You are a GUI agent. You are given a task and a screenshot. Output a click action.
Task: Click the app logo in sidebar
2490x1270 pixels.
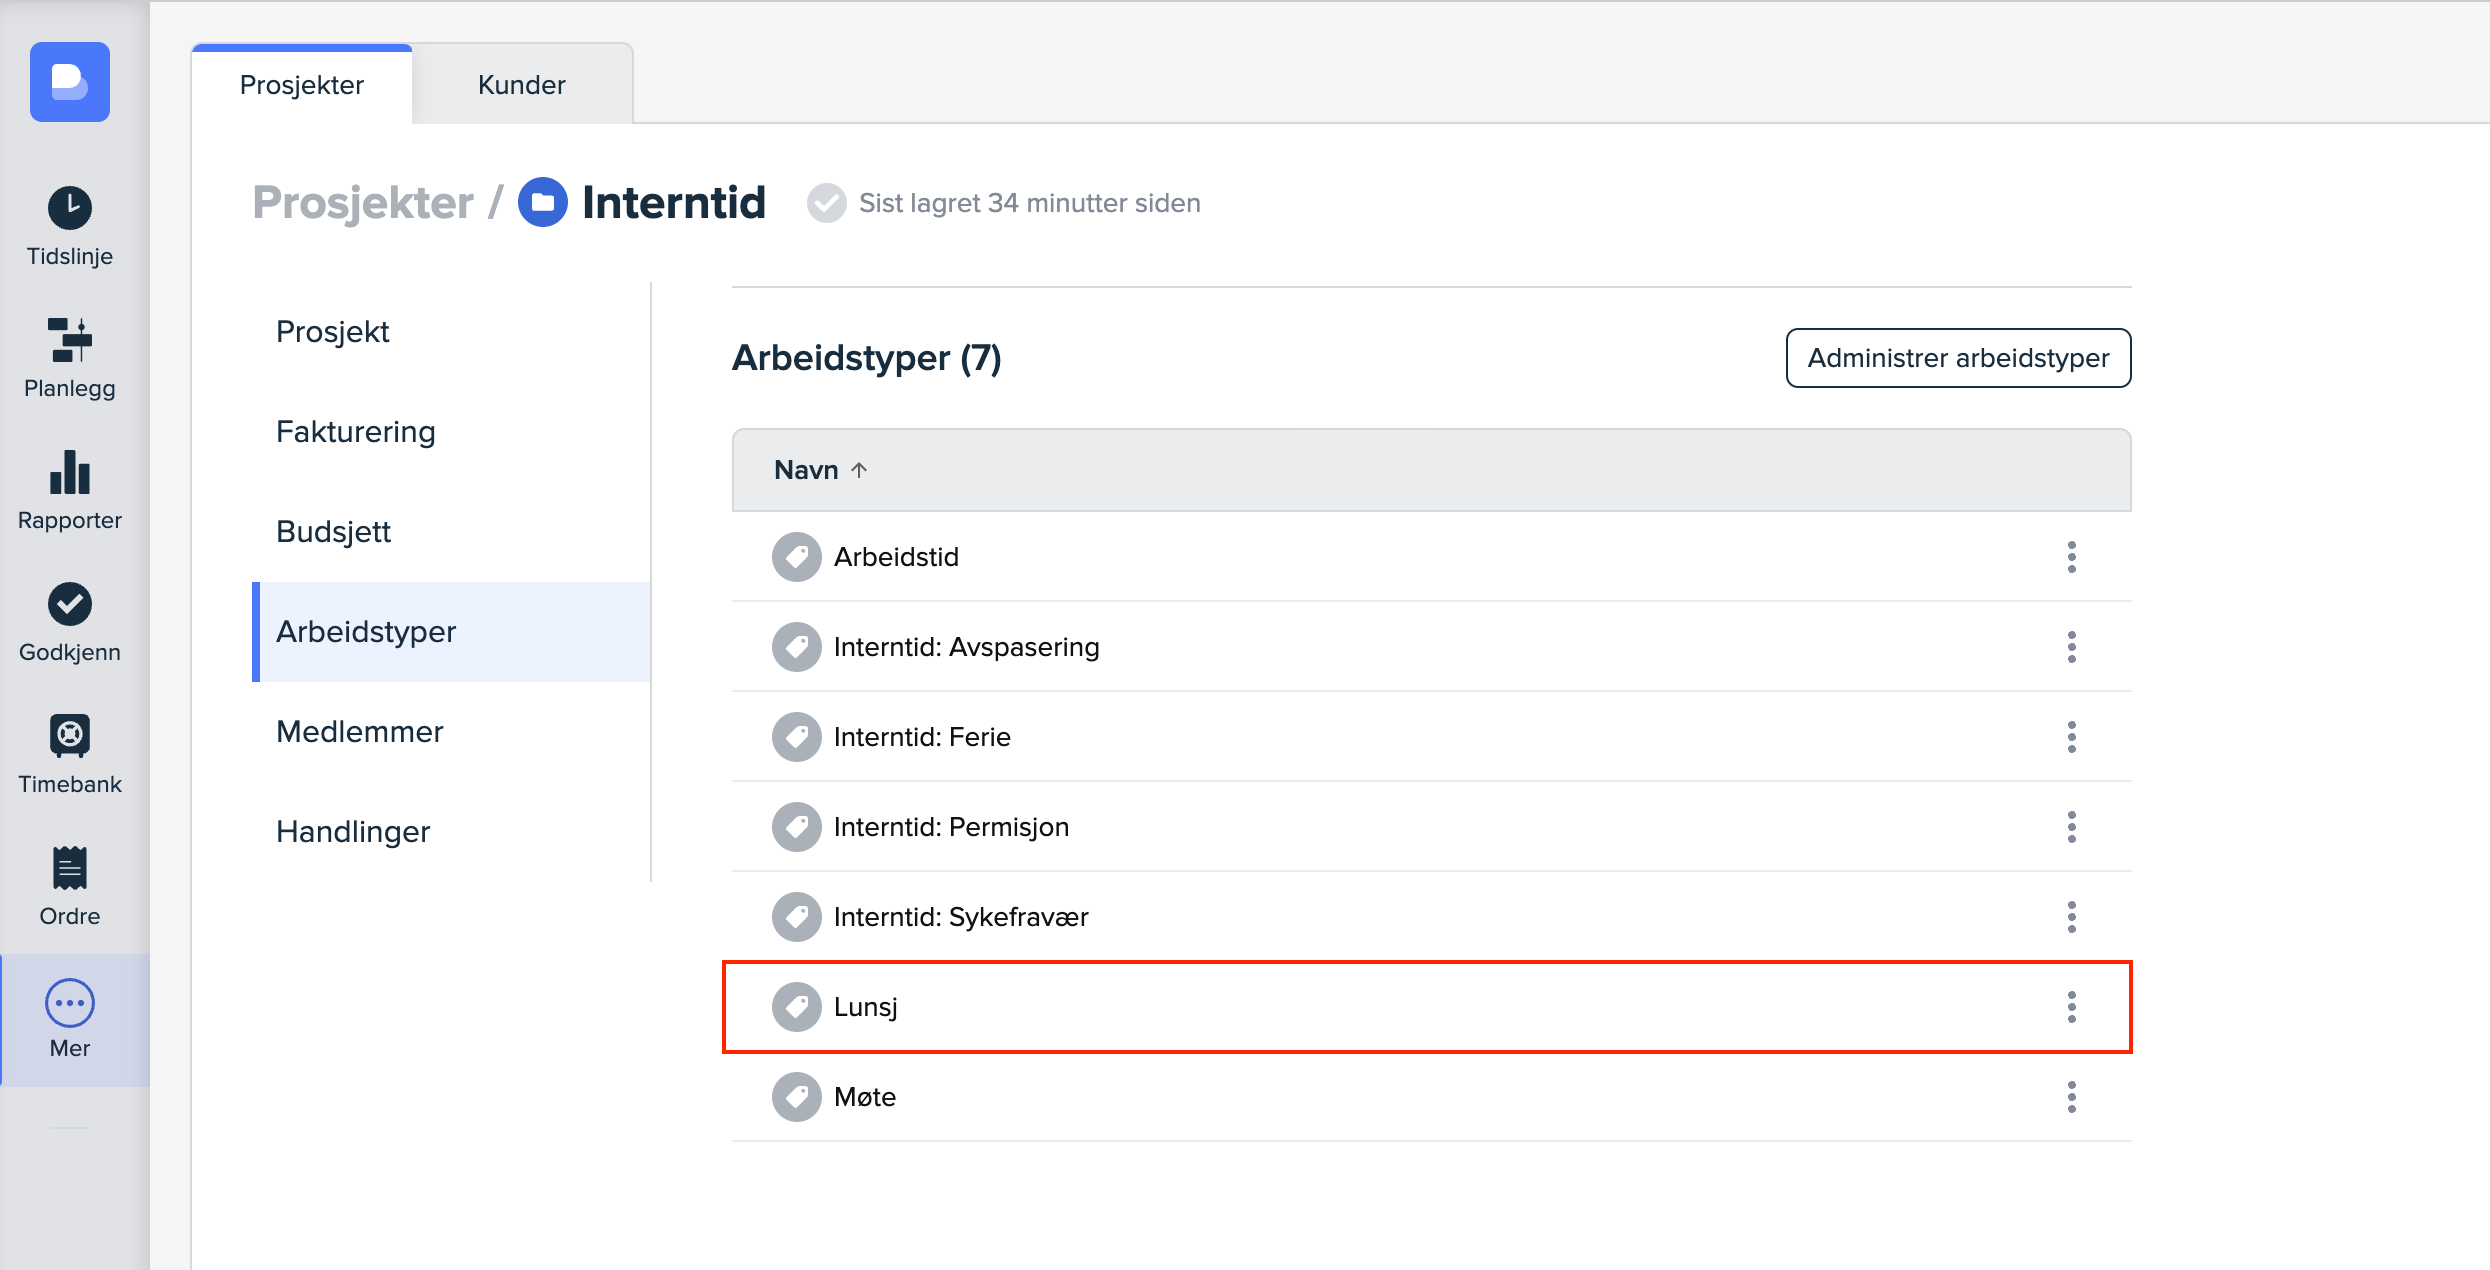point(70,82)
